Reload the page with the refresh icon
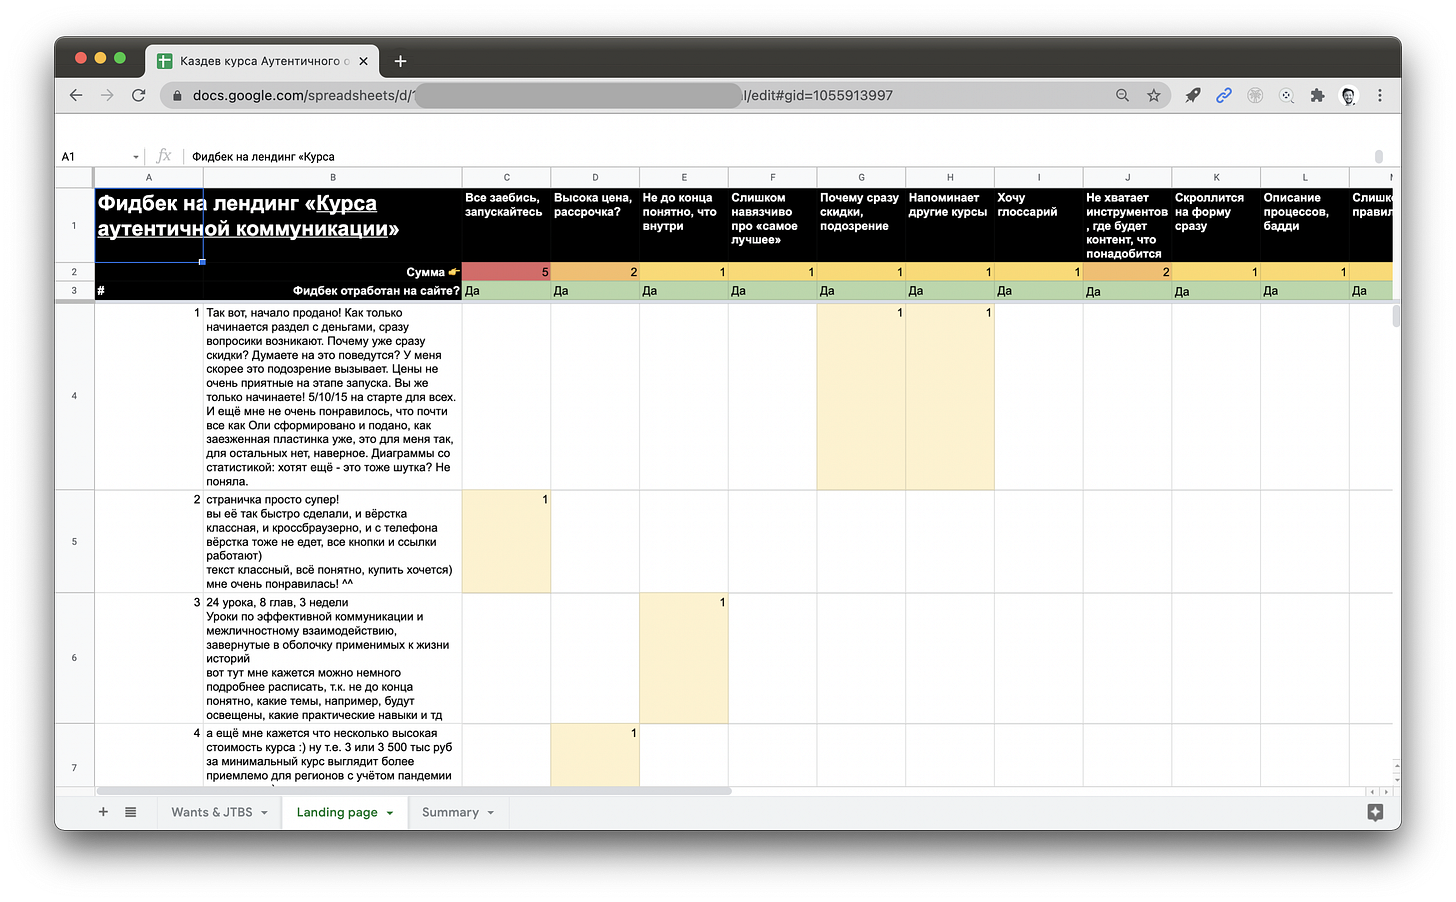 pos(138,95)
